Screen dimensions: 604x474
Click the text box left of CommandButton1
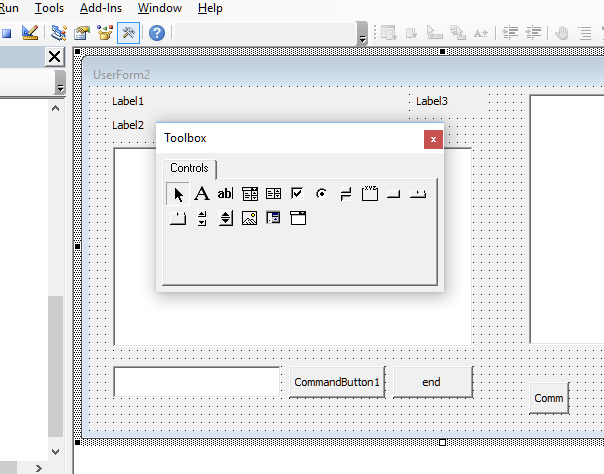click(x=197, y=382)
